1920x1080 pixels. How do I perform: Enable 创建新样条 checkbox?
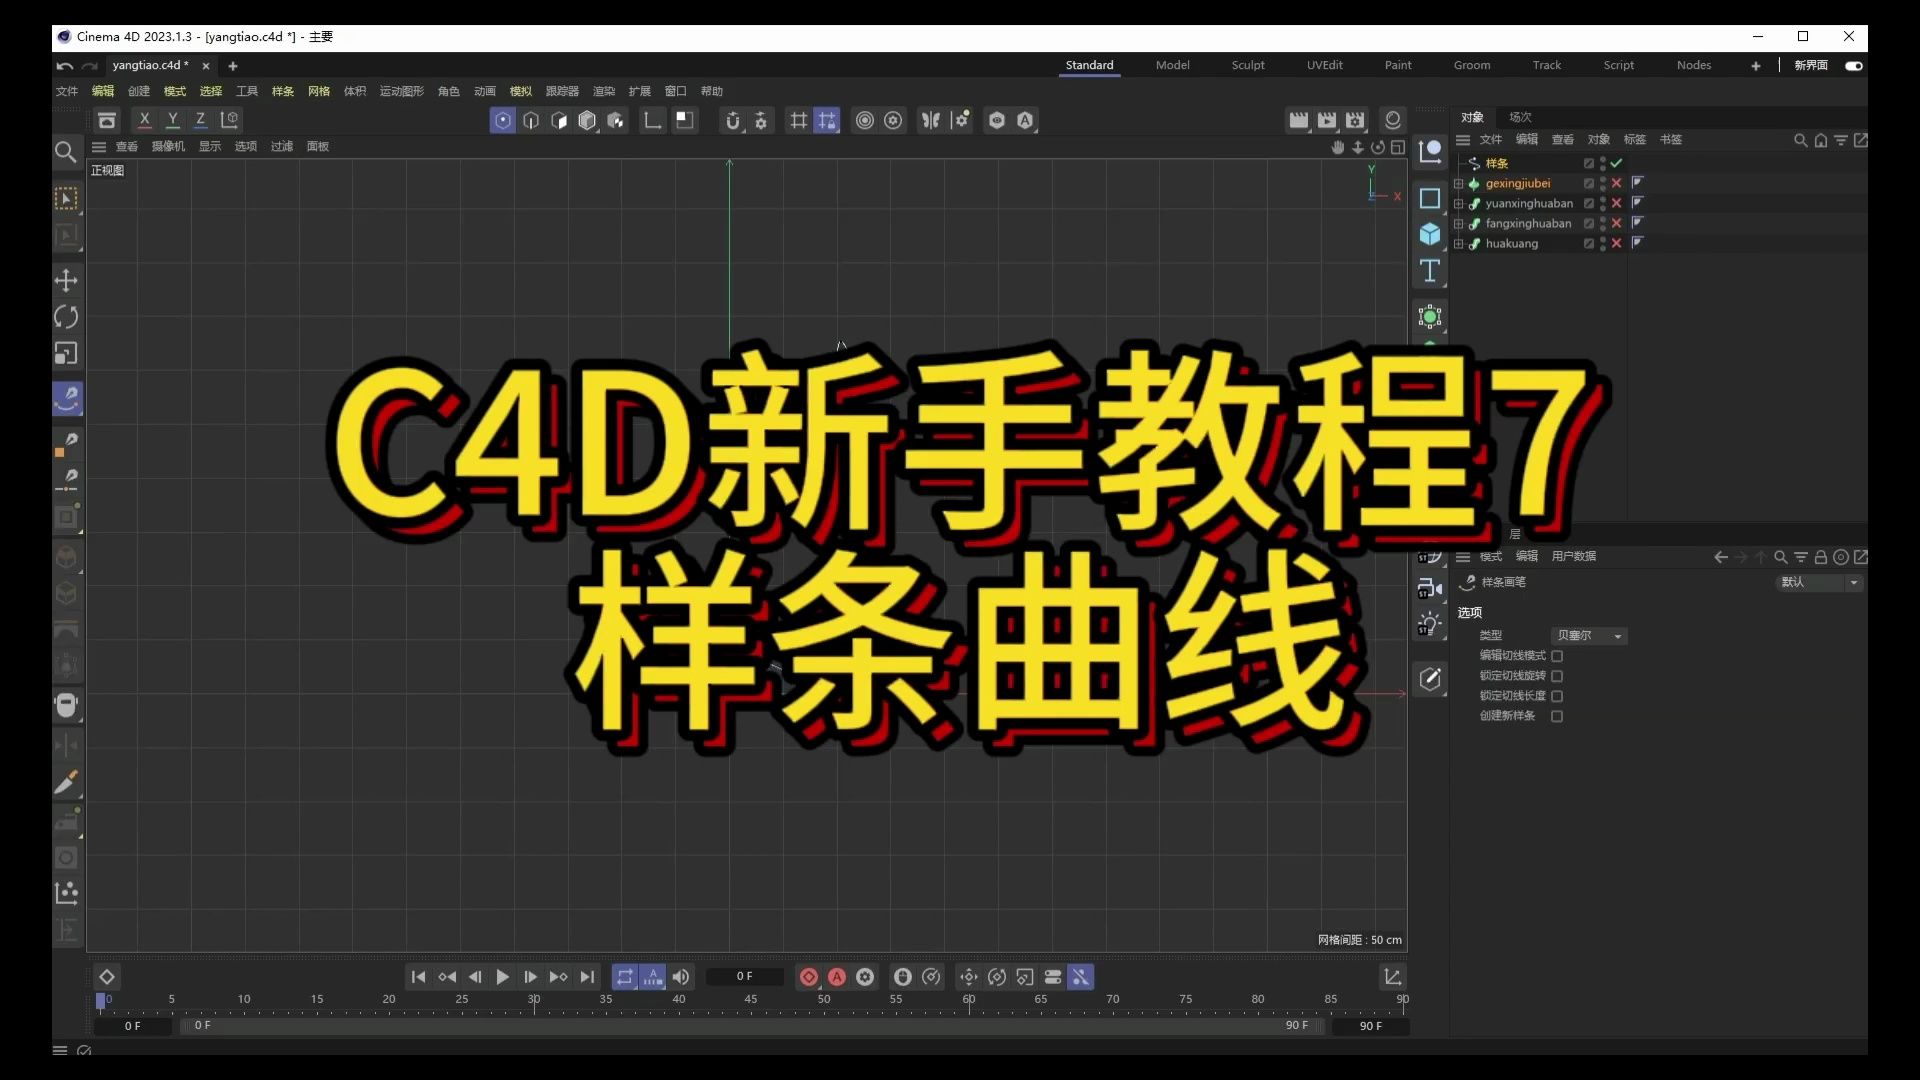1557,716
